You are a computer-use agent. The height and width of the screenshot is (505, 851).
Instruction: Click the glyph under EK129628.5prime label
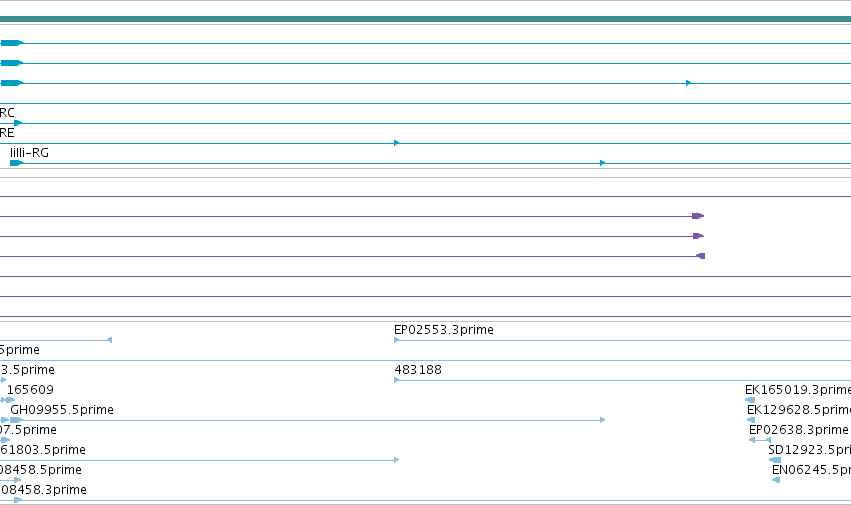(751, 420)
